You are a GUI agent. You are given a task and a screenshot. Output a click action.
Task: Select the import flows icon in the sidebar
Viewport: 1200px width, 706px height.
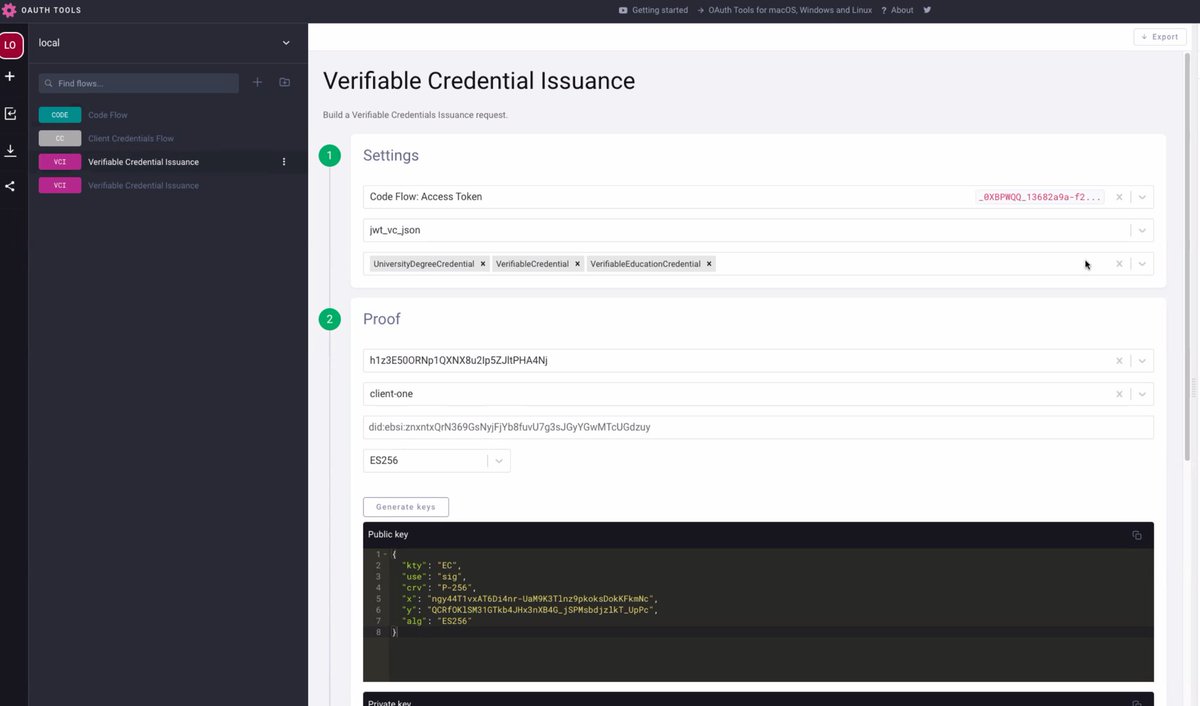coord(10,113)
